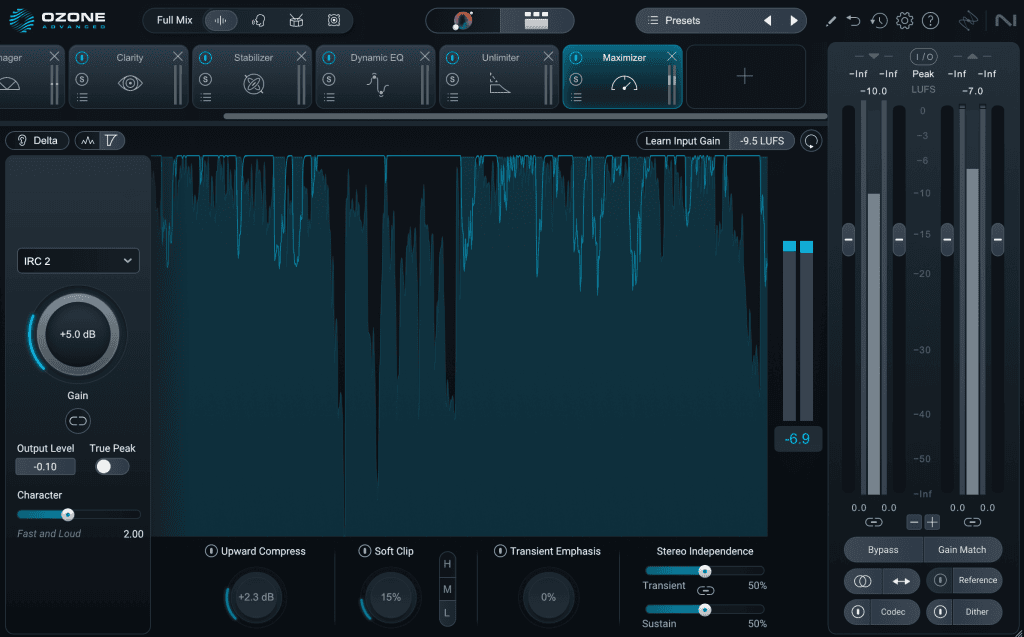Click the Gain Match button
Screen dimensions: 1024x637
962,549
